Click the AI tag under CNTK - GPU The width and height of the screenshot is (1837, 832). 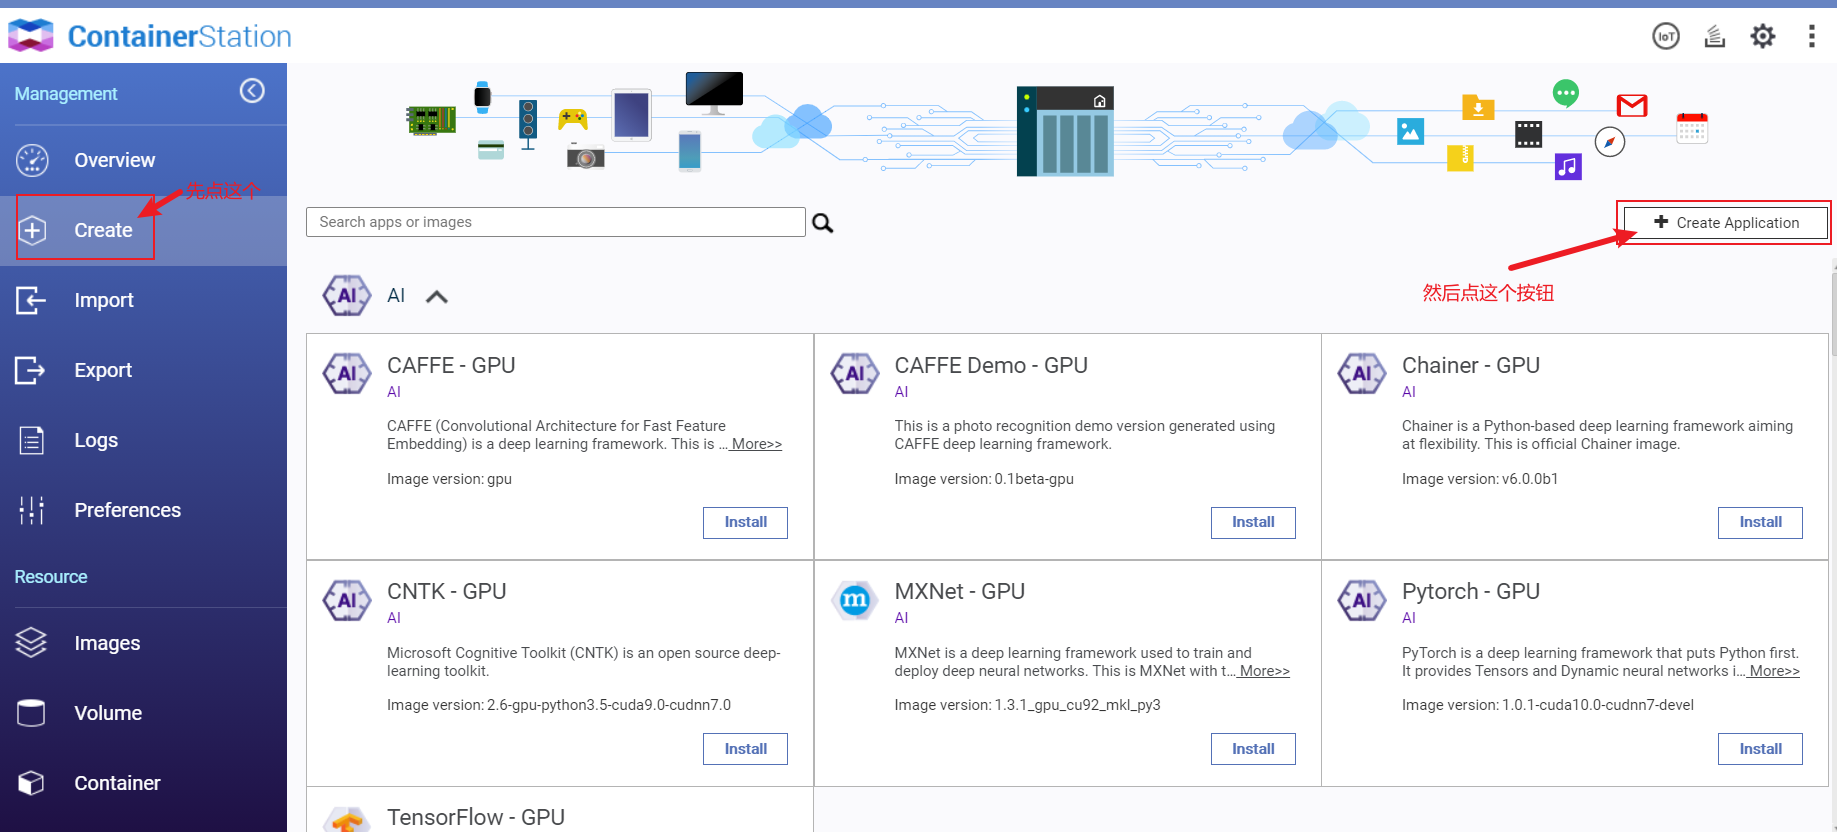pyautogui.click(x=394, y=618)
